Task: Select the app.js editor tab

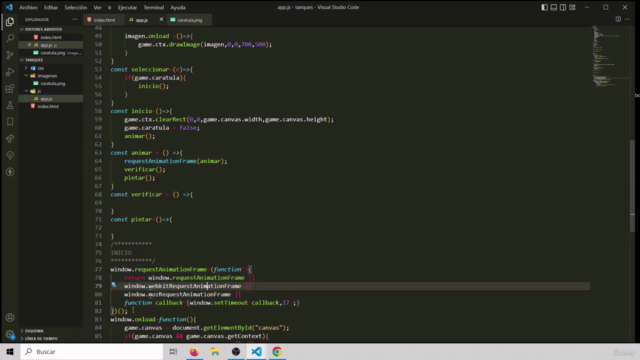Action: tap(141, 20)
